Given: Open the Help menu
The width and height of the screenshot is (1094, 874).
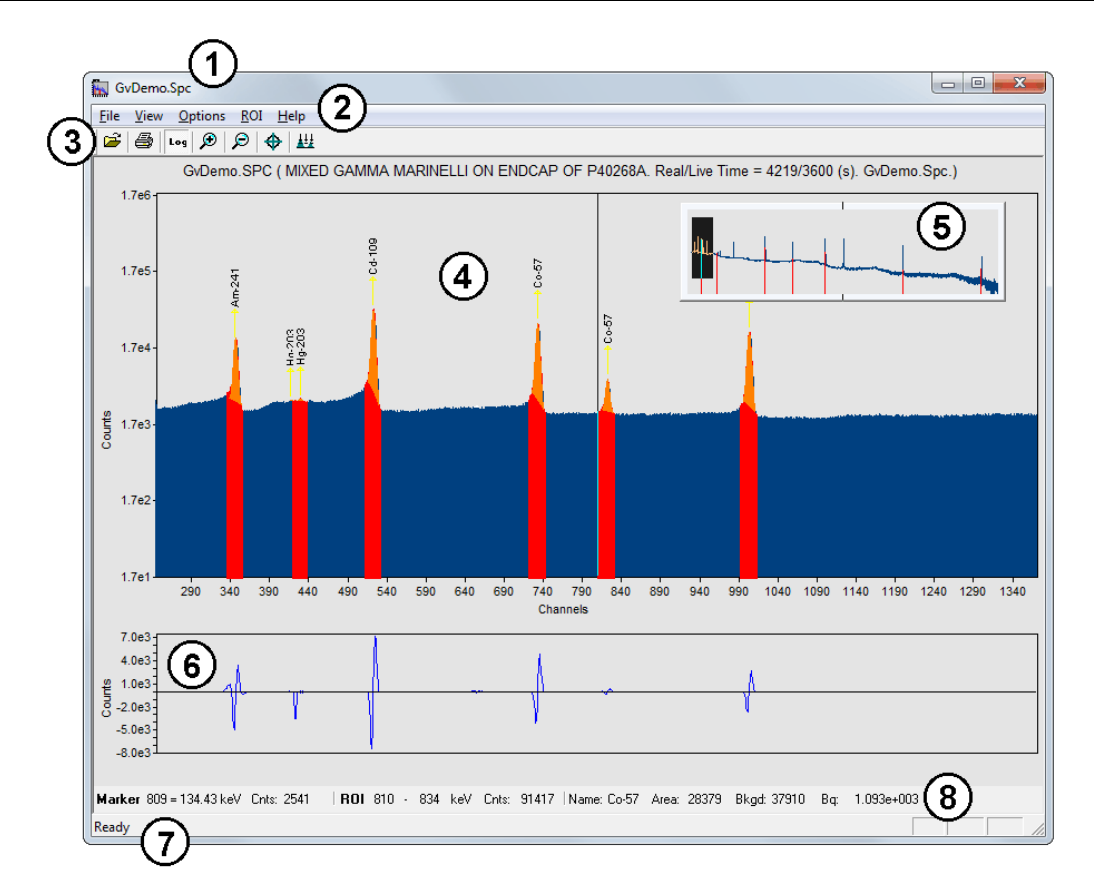Looking at the screenshot, I should click(x=291, y=116).
